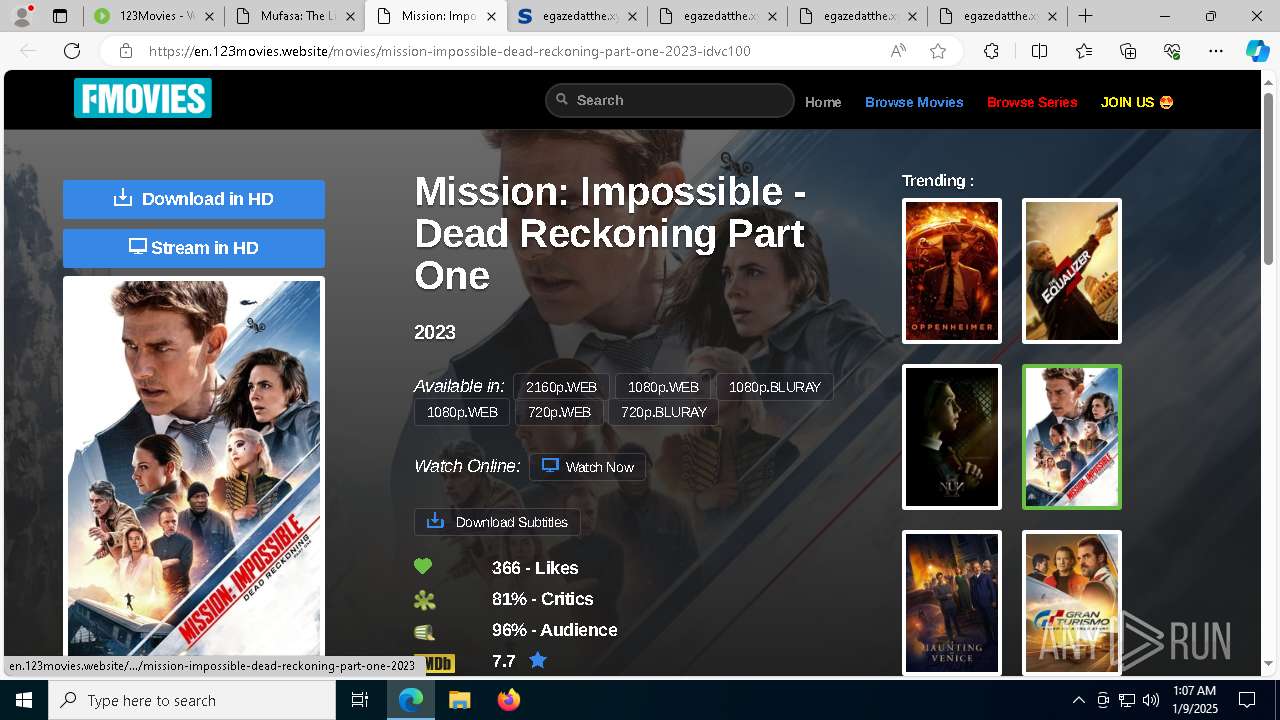Select 720p.BLURAY quality option
1280x720 pixels.
click(663, 412)
